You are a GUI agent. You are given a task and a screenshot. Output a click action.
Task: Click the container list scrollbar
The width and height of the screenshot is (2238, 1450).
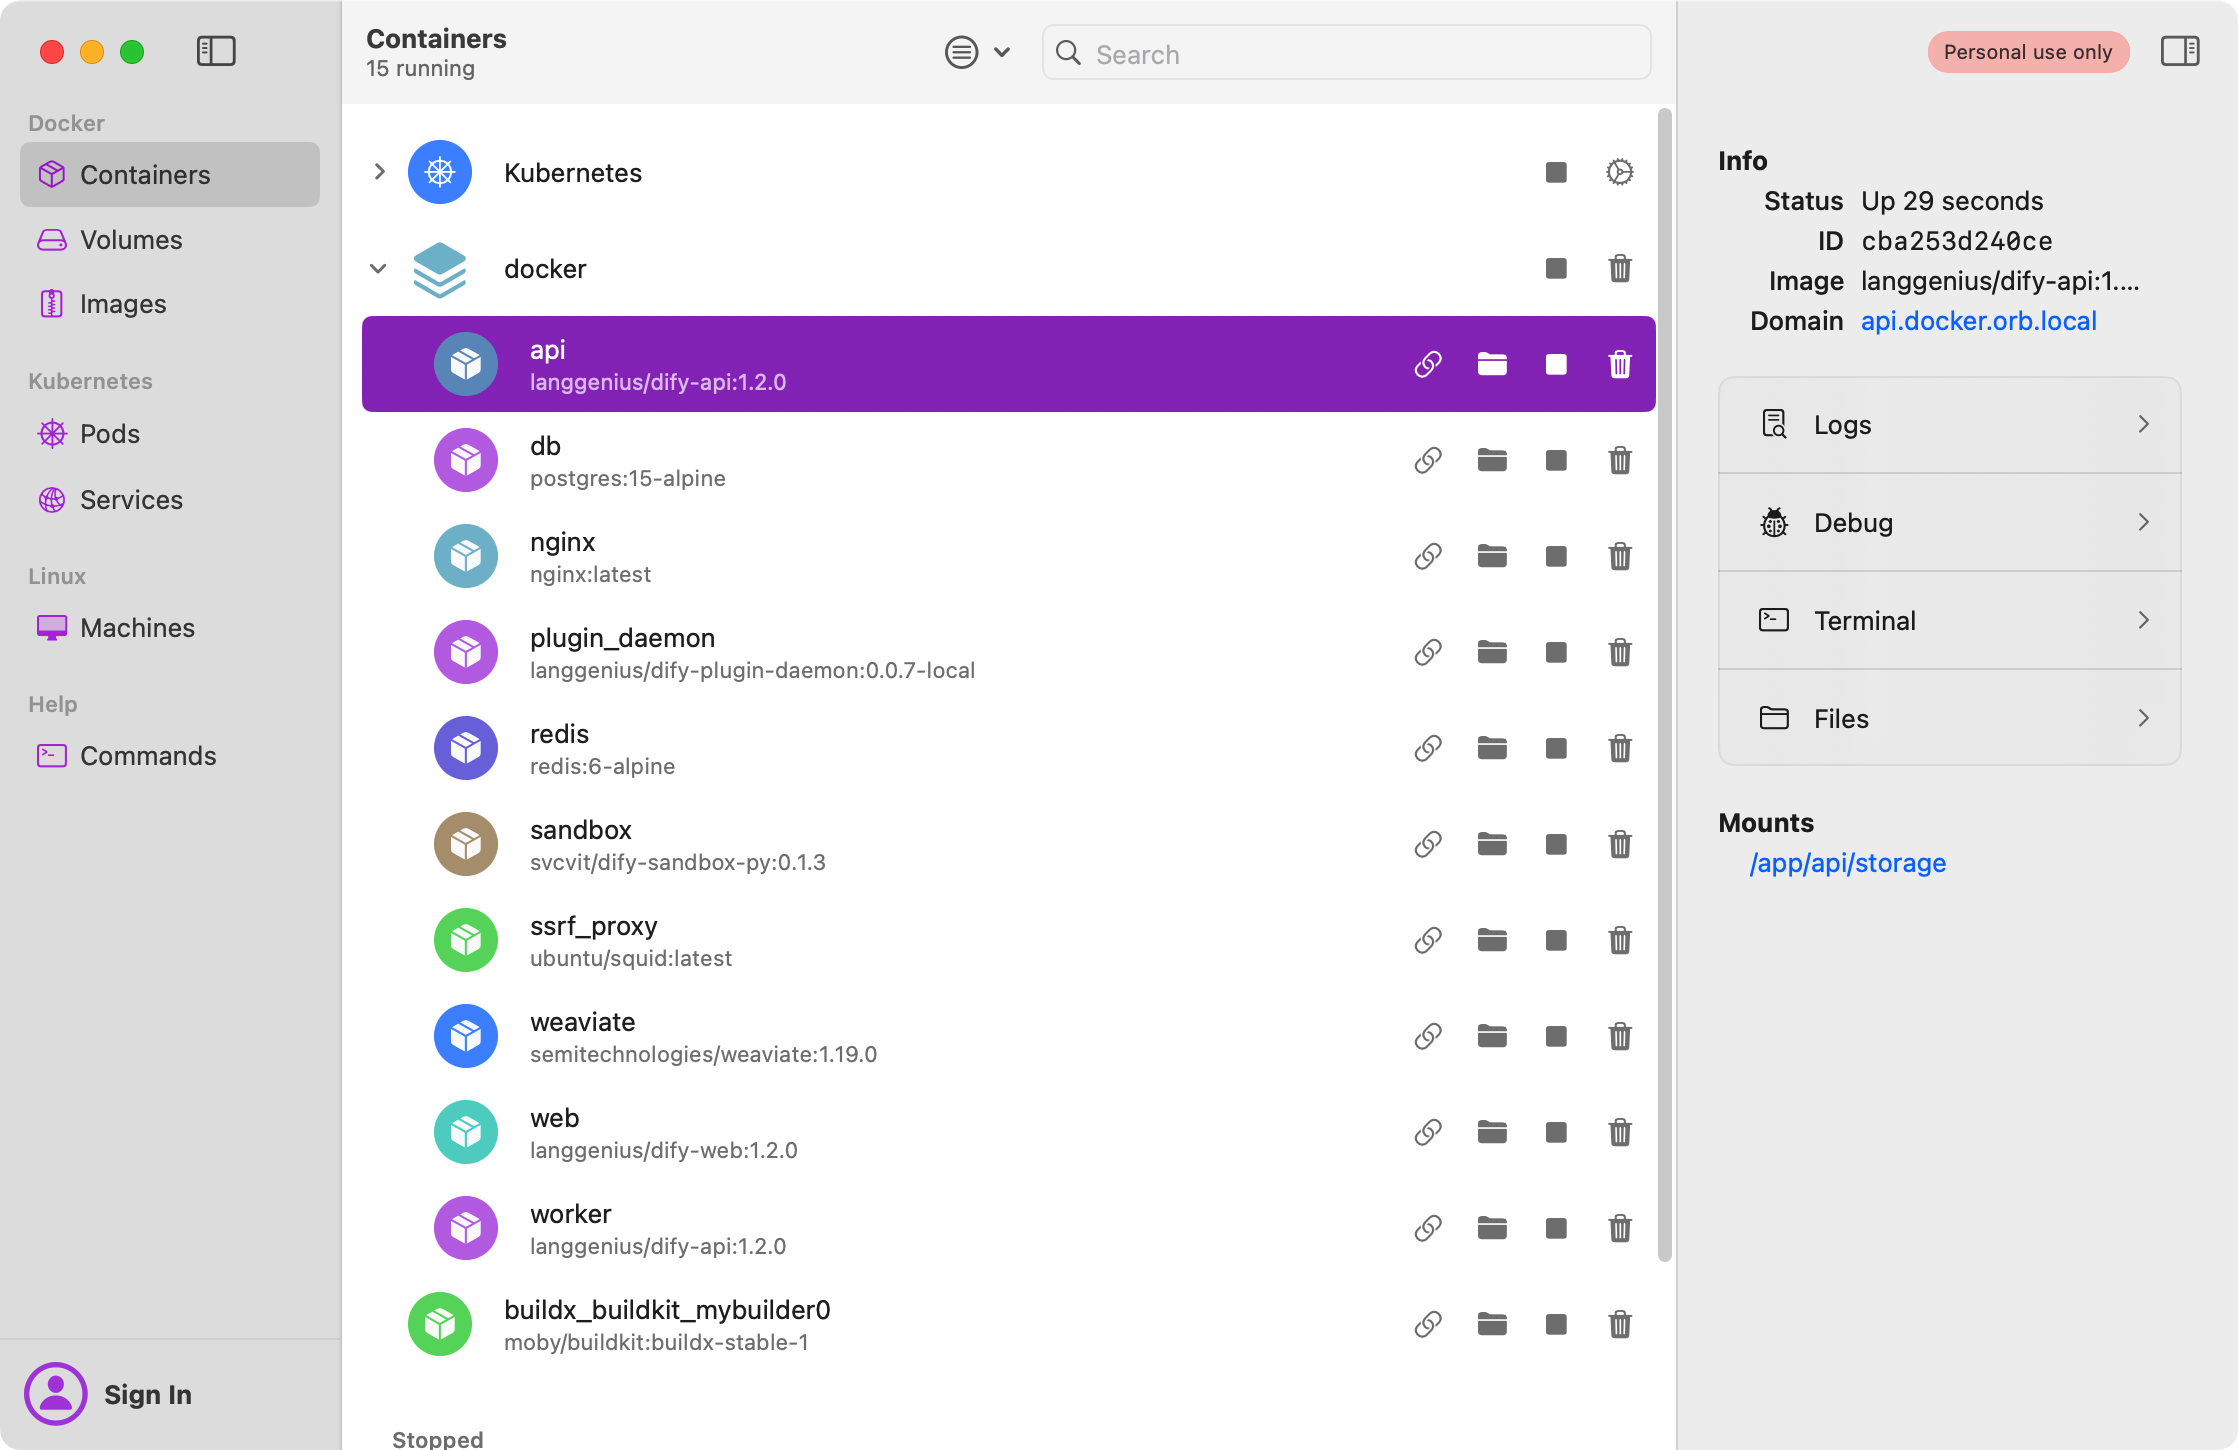click(x=1664, y=680)
